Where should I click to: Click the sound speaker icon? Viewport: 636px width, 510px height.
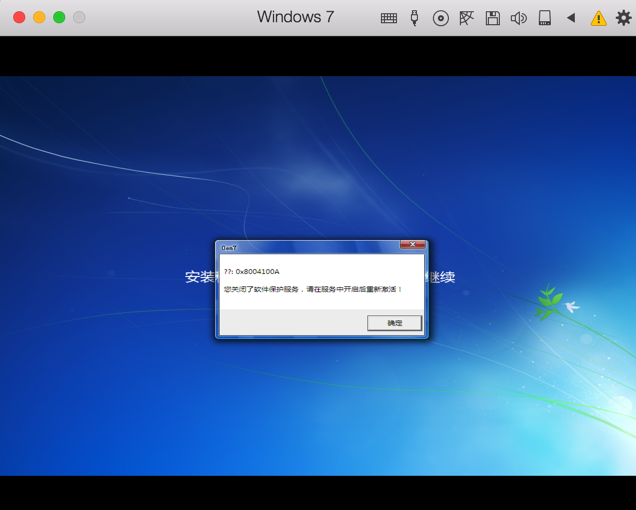pos(518,18)
